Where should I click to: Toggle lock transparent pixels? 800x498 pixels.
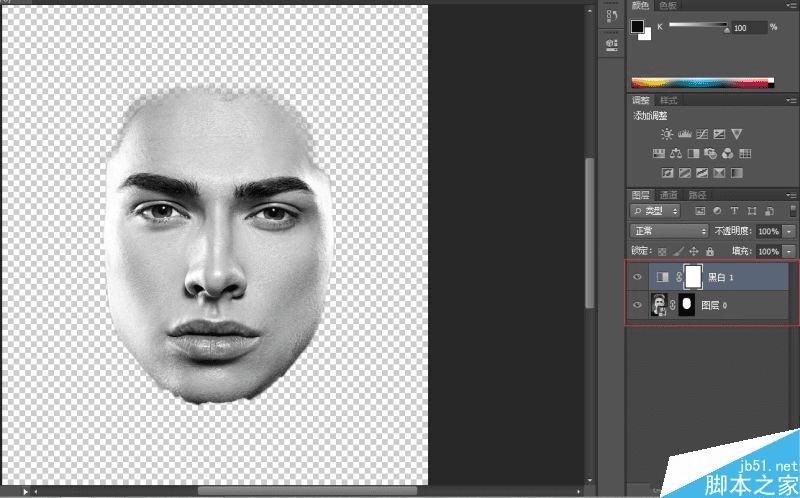[661, 251]
